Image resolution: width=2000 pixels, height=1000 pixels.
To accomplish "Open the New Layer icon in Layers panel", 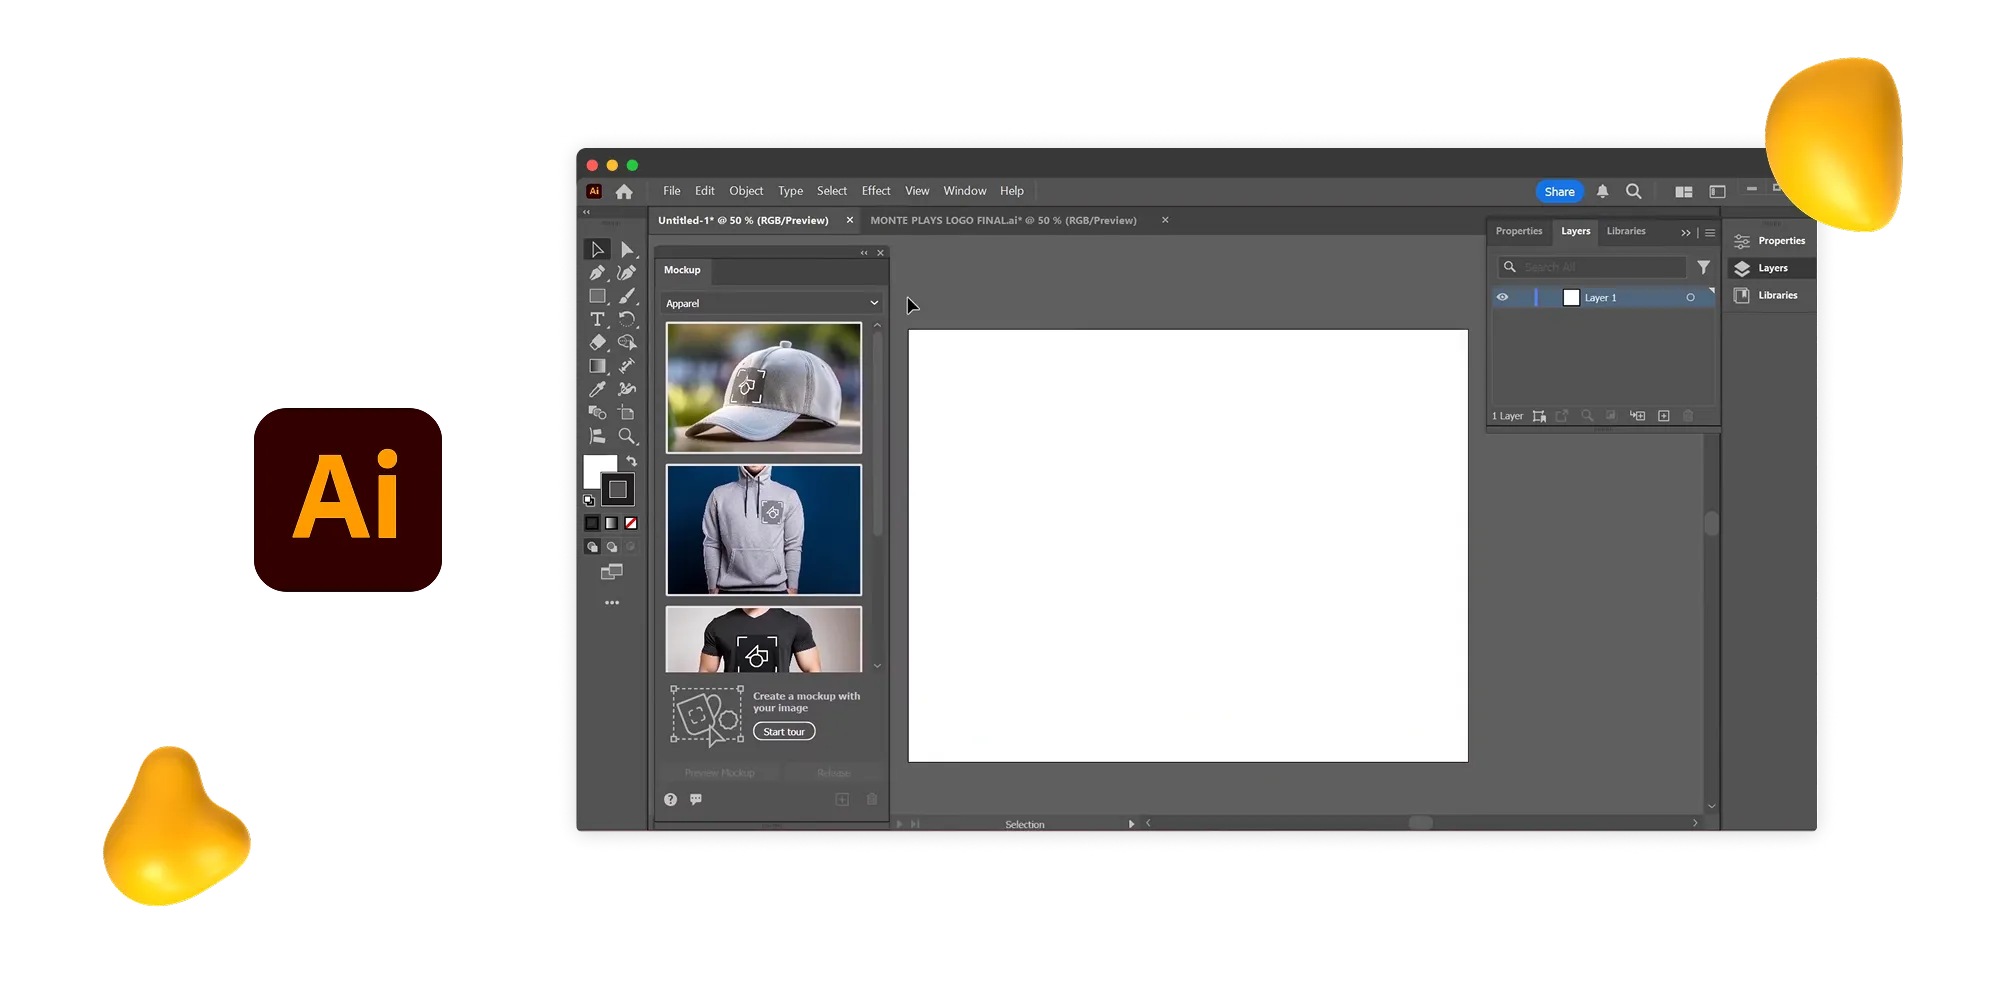I will click(1663, 415).
